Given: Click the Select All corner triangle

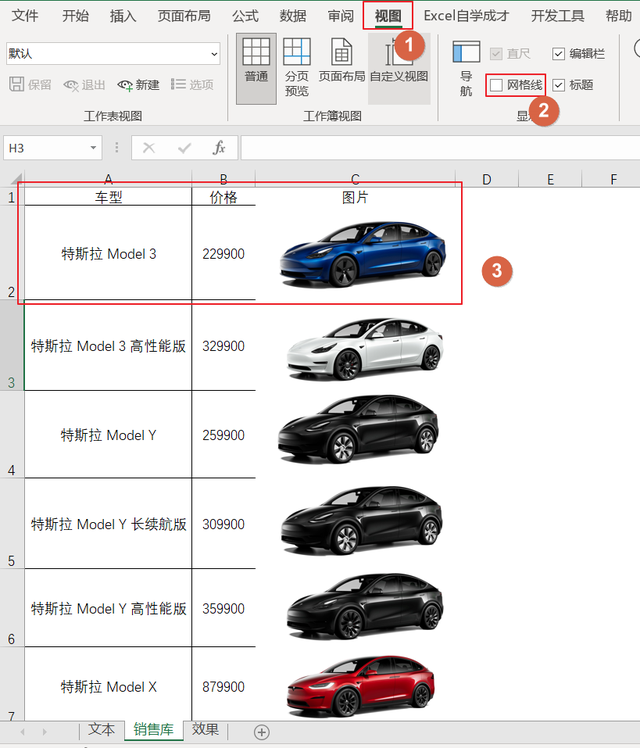Looking at the screenshot, I should tap(16, 179).
